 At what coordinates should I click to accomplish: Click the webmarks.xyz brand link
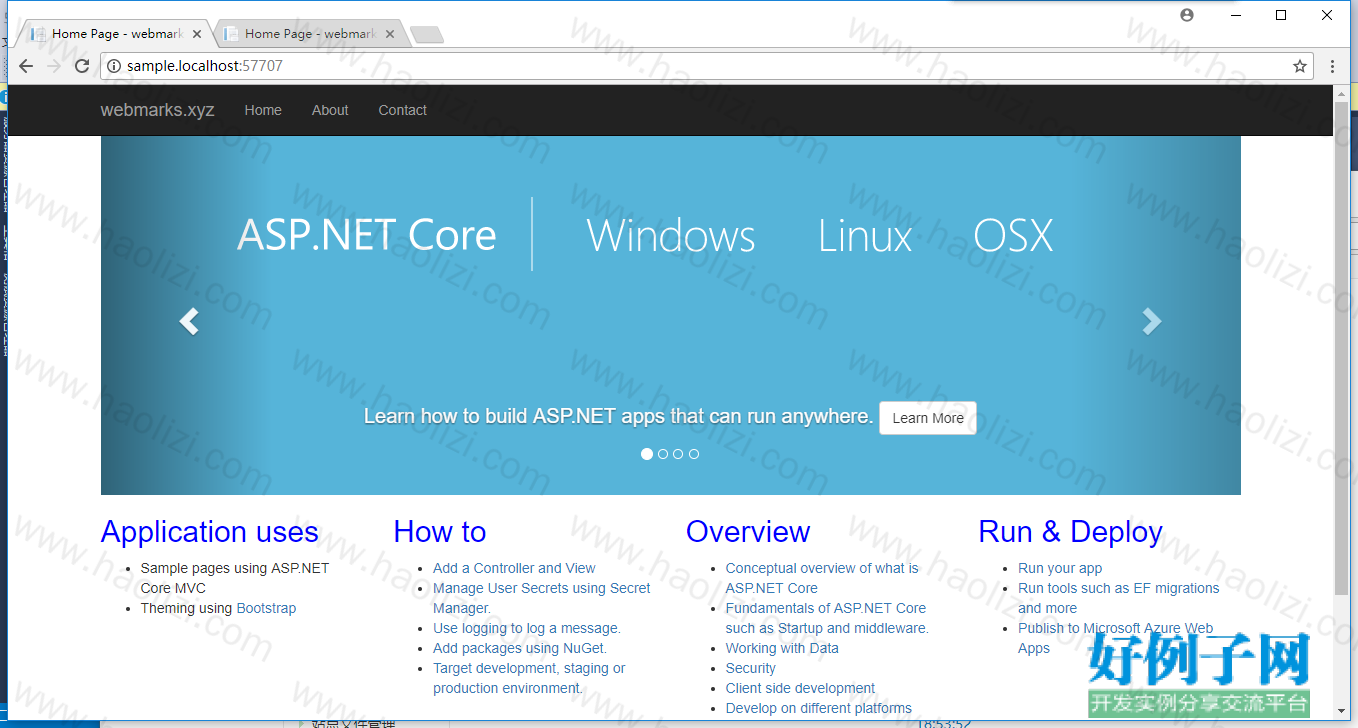pyautogui.click(x=157, y=110)
